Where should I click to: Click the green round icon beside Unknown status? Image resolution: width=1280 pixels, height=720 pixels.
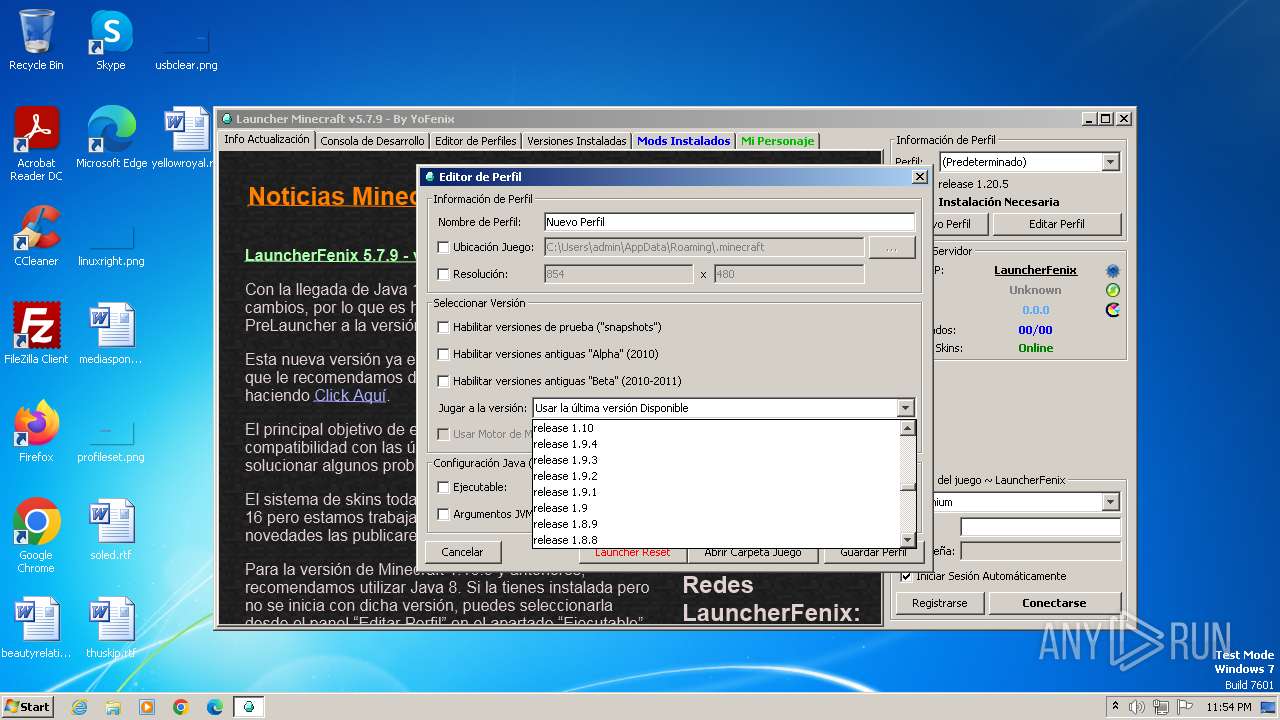(x=1112, y=290)
